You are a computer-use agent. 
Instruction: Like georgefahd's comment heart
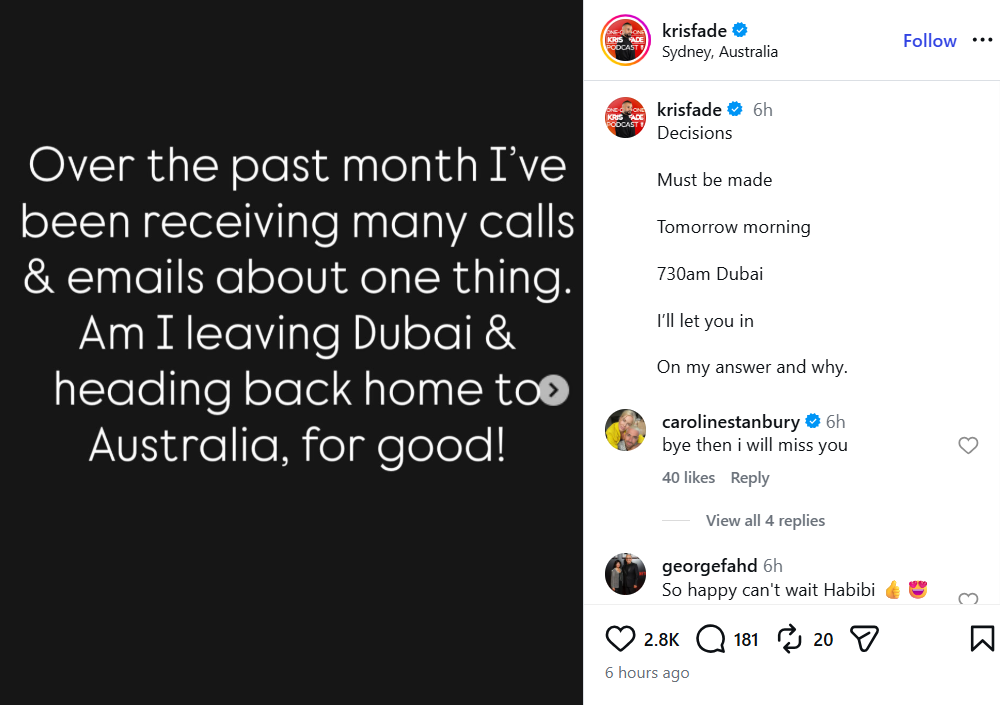[968, 598]
